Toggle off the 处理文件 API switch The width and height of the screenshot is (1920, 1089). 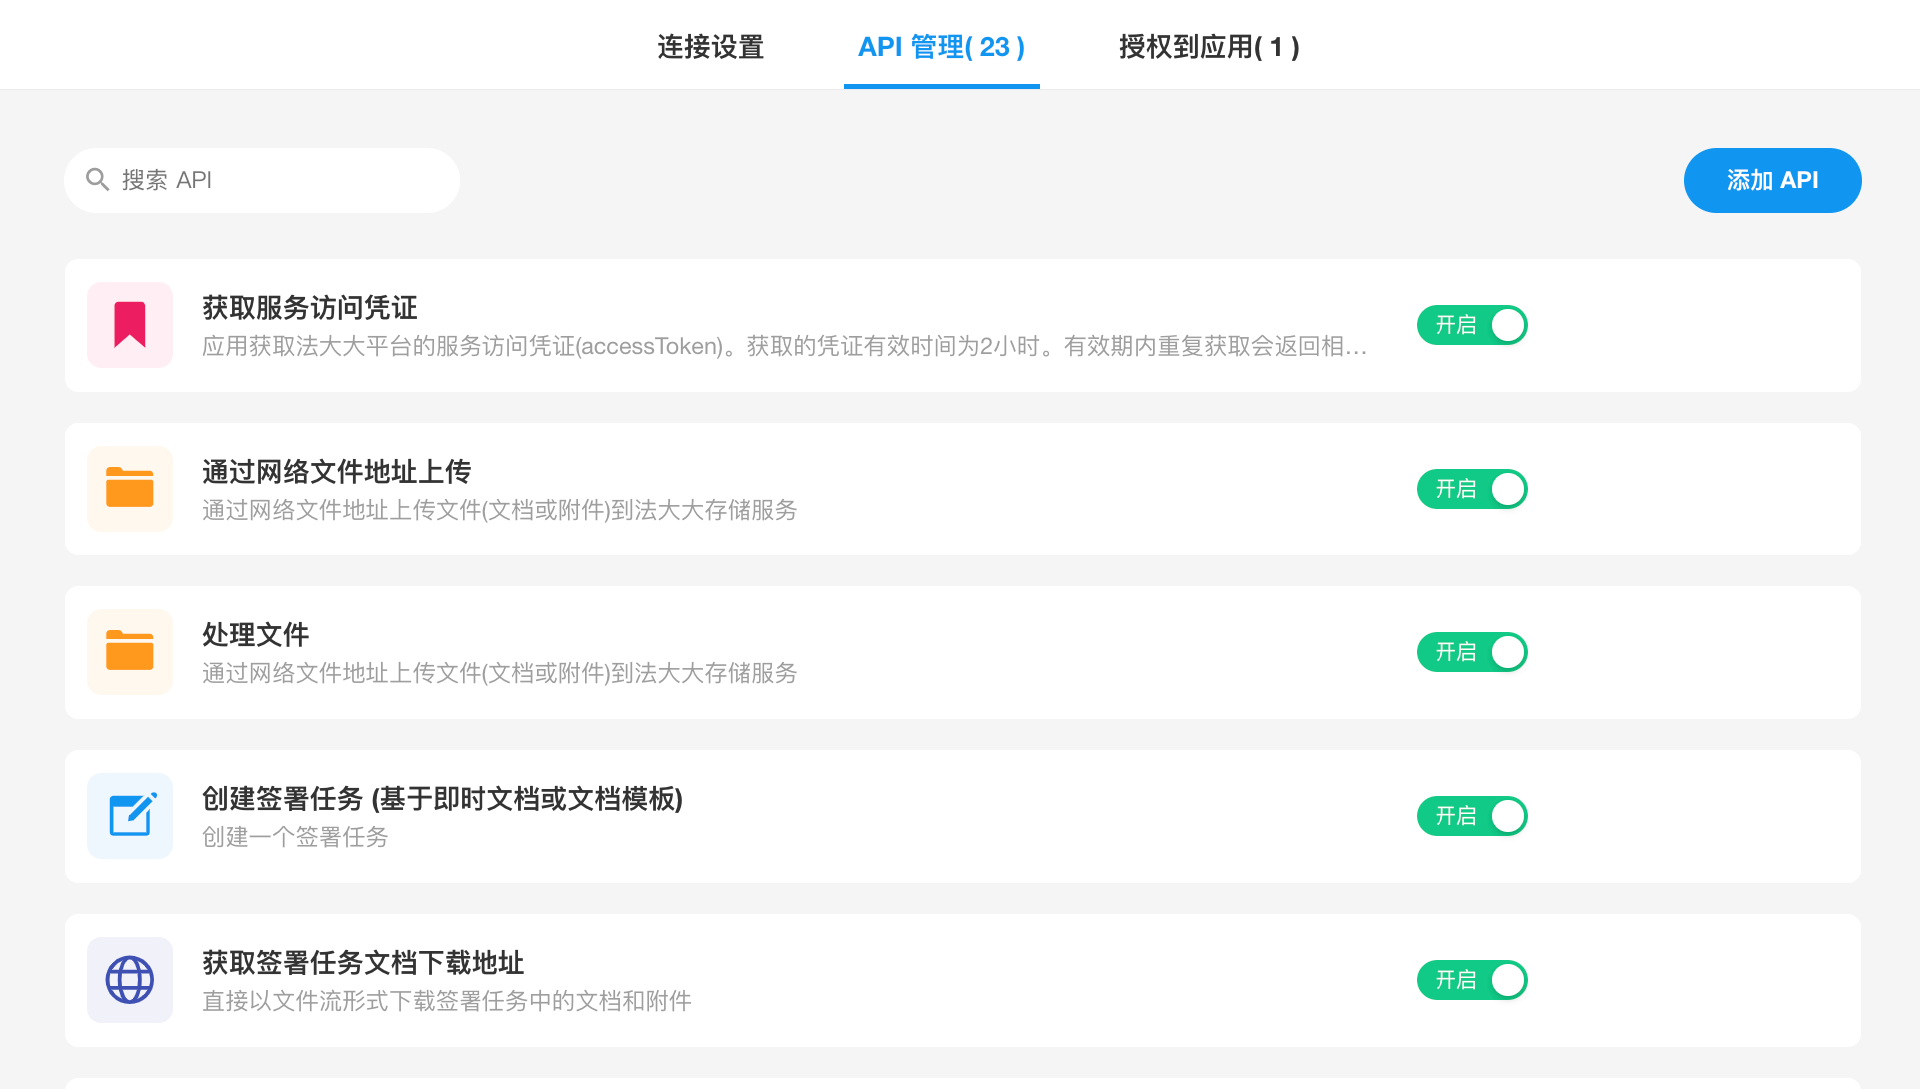[x=1471, y=652]
